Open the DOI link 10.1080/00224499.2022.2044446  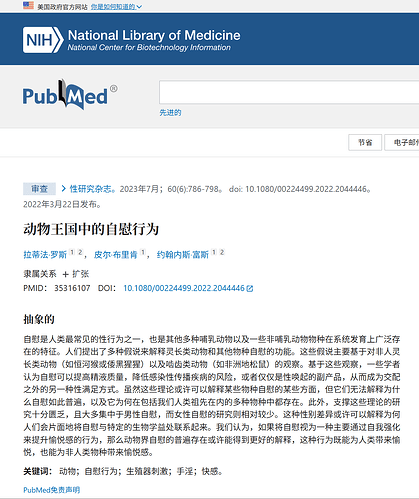pos(184,288)
